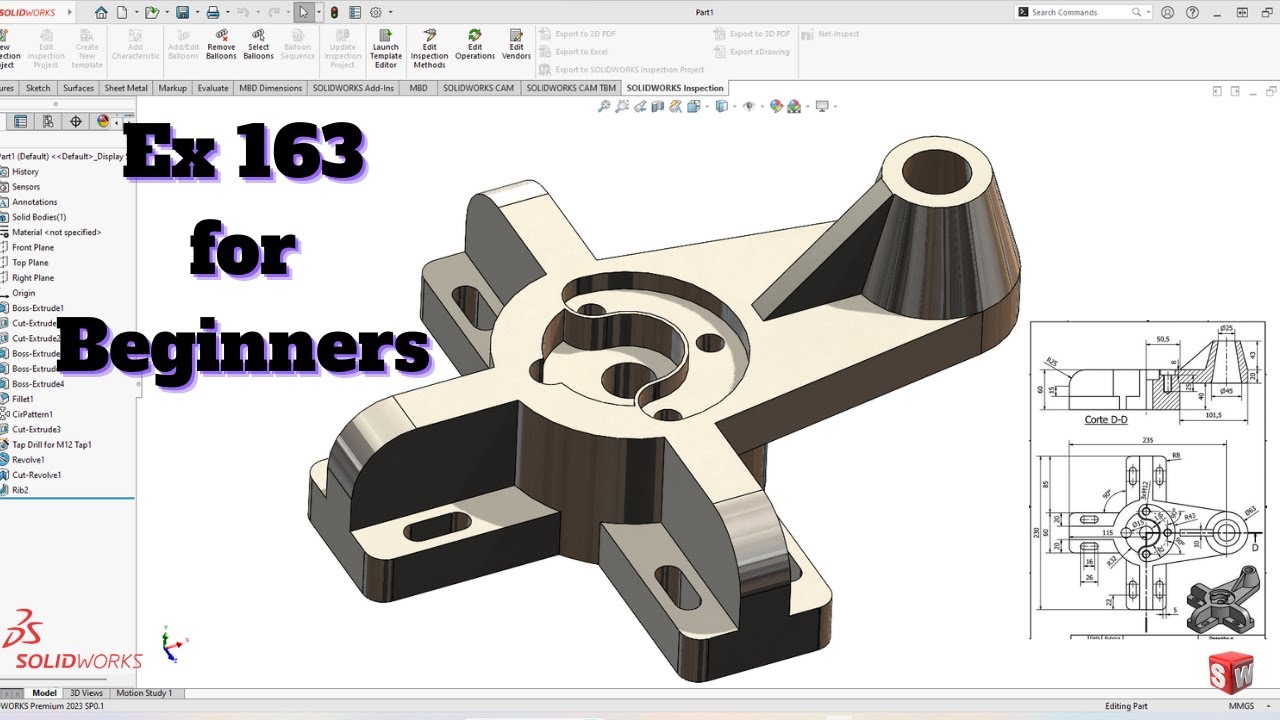Screen dimensions: 1280x720
Task: Click Edit Vendors
Action: coord(516,45)
